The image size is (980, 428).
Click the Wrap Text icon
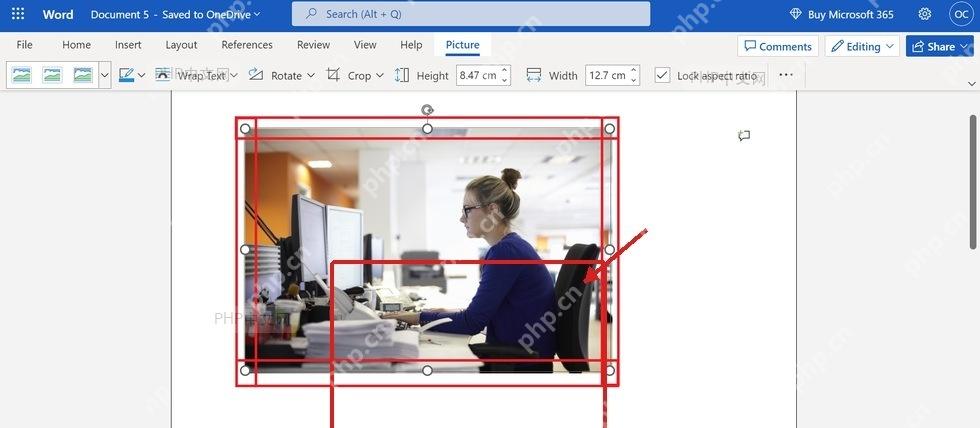162,74
